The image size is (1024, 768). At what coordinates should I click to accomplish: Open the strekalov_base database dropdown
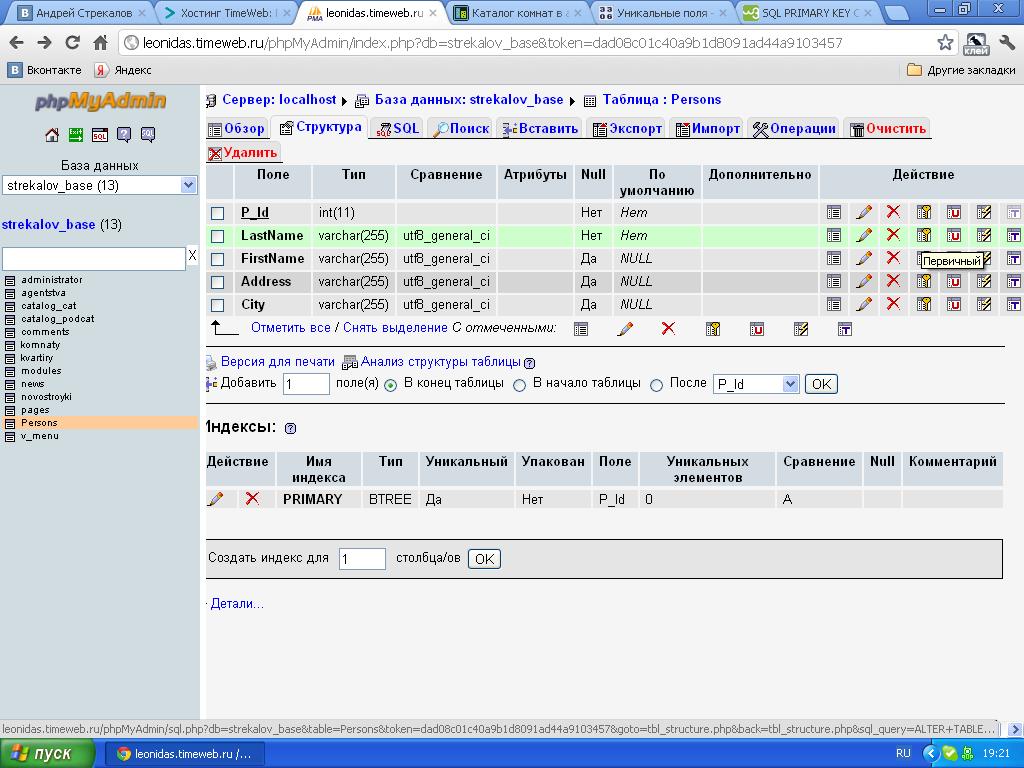(x=100, y=185)
